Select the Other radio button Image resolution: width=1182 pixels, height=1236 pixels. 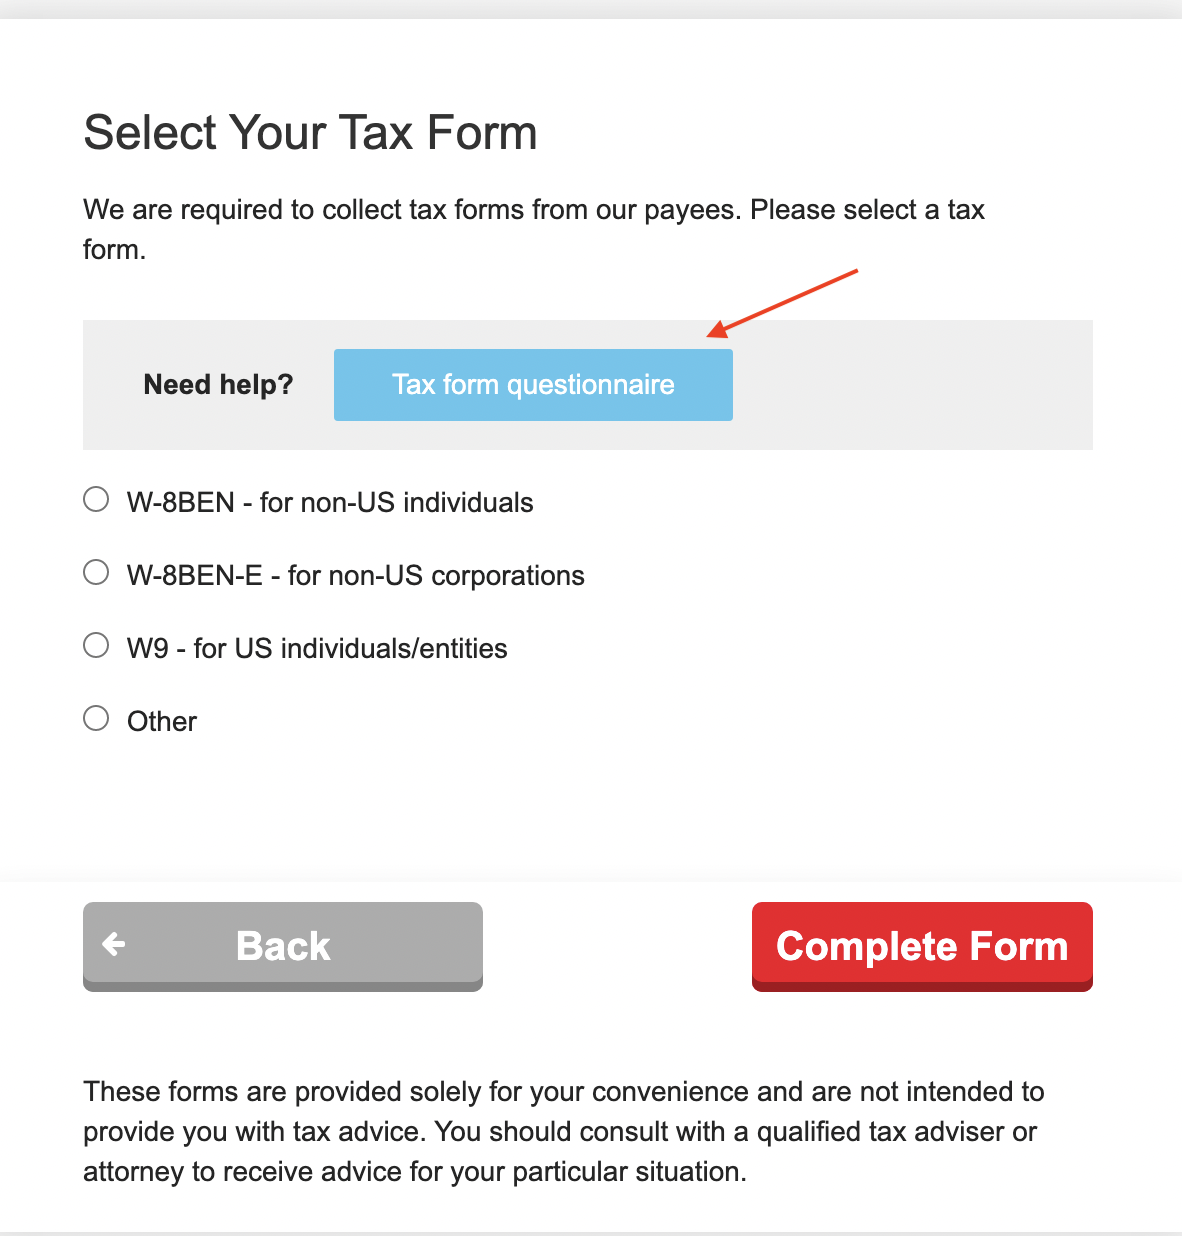(x=96, y=718)
